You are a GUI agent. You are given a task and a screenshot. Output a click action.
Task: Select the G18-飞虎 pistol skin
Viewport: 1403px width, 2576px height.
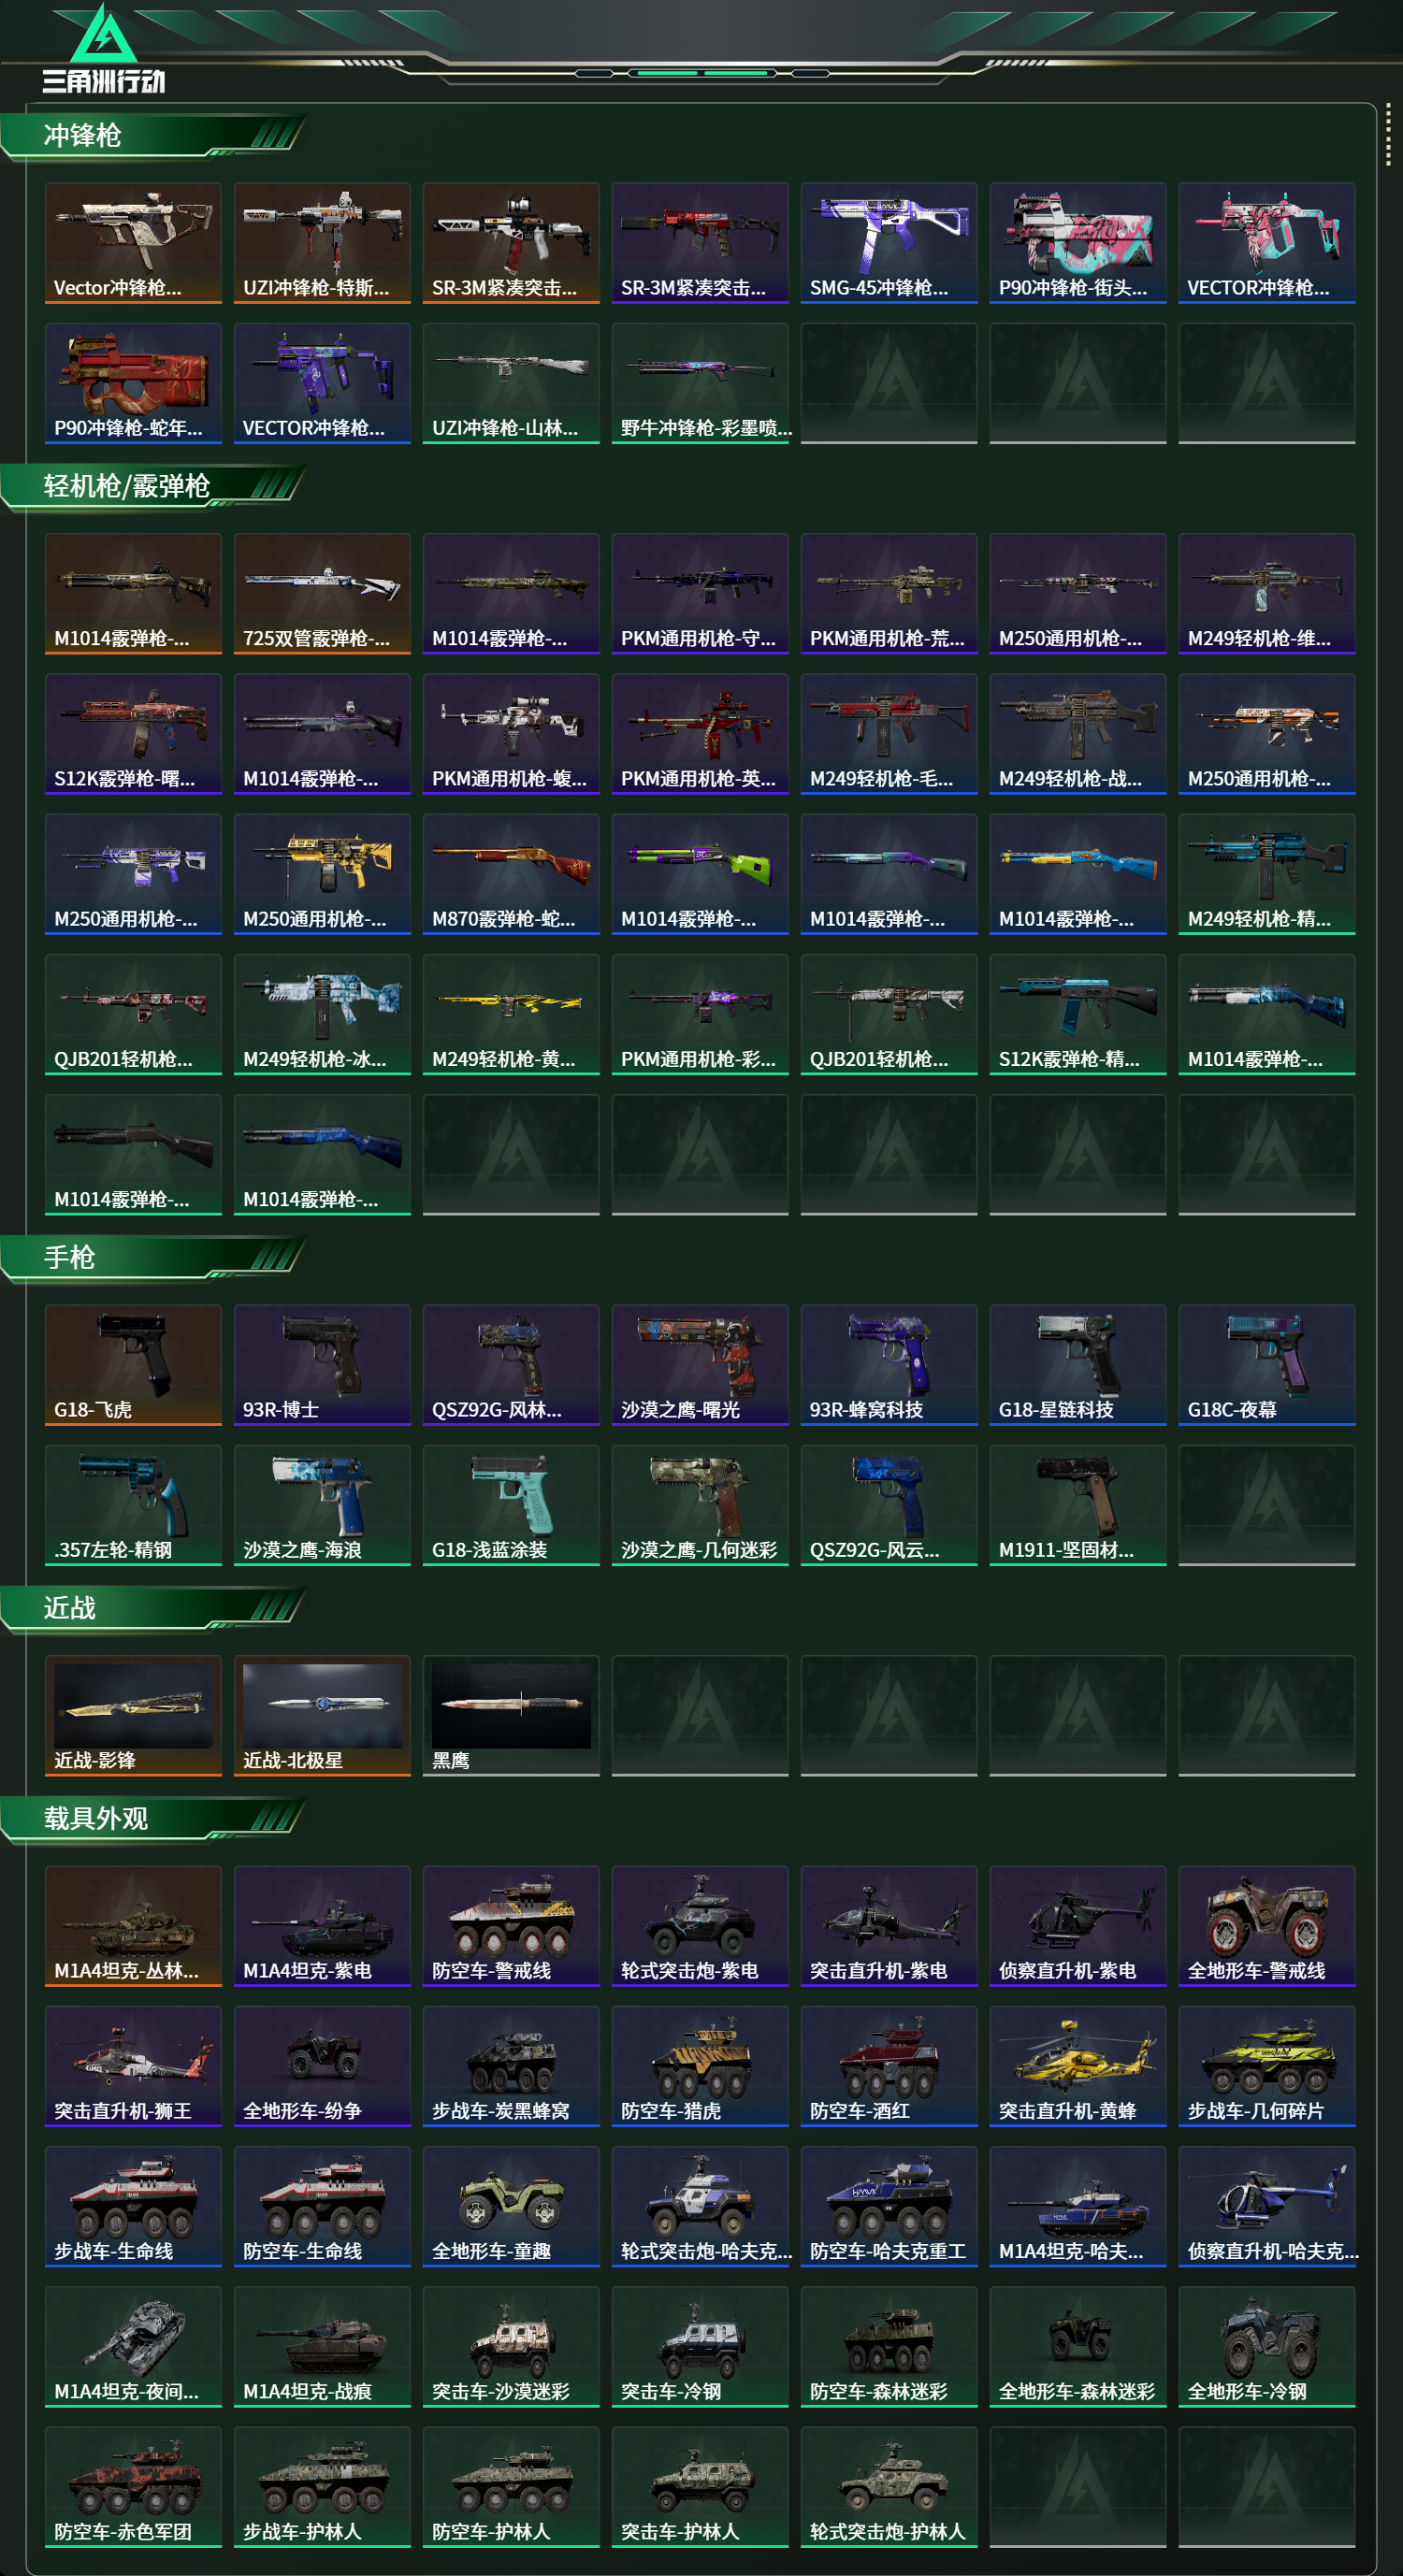[x=133, y=1364]
